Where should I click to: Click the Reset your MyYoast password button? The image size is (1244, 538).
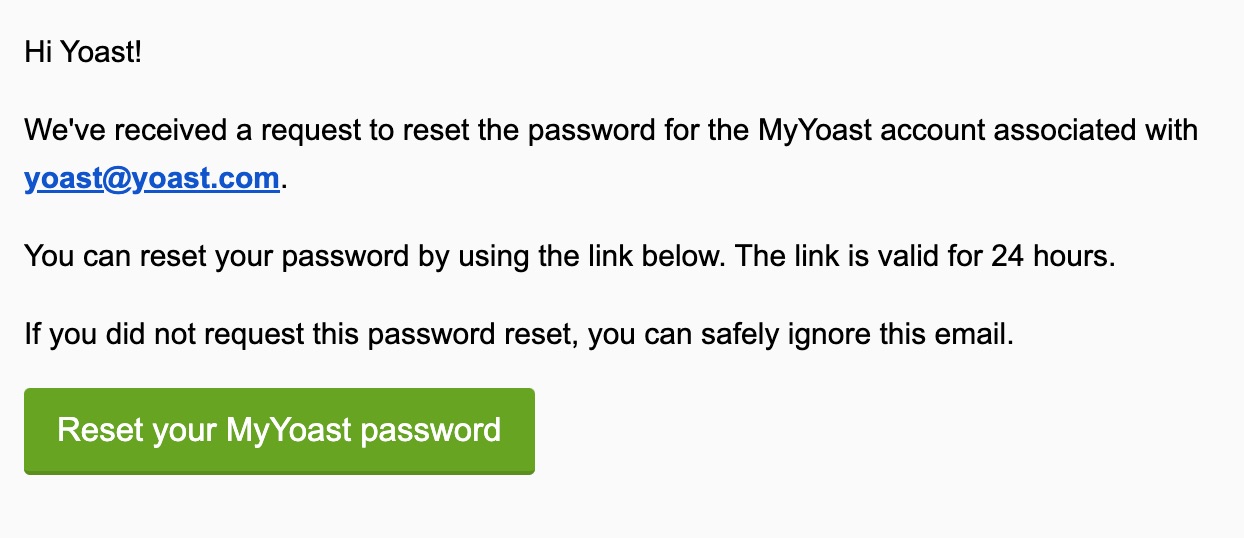[x=279, y=431]
